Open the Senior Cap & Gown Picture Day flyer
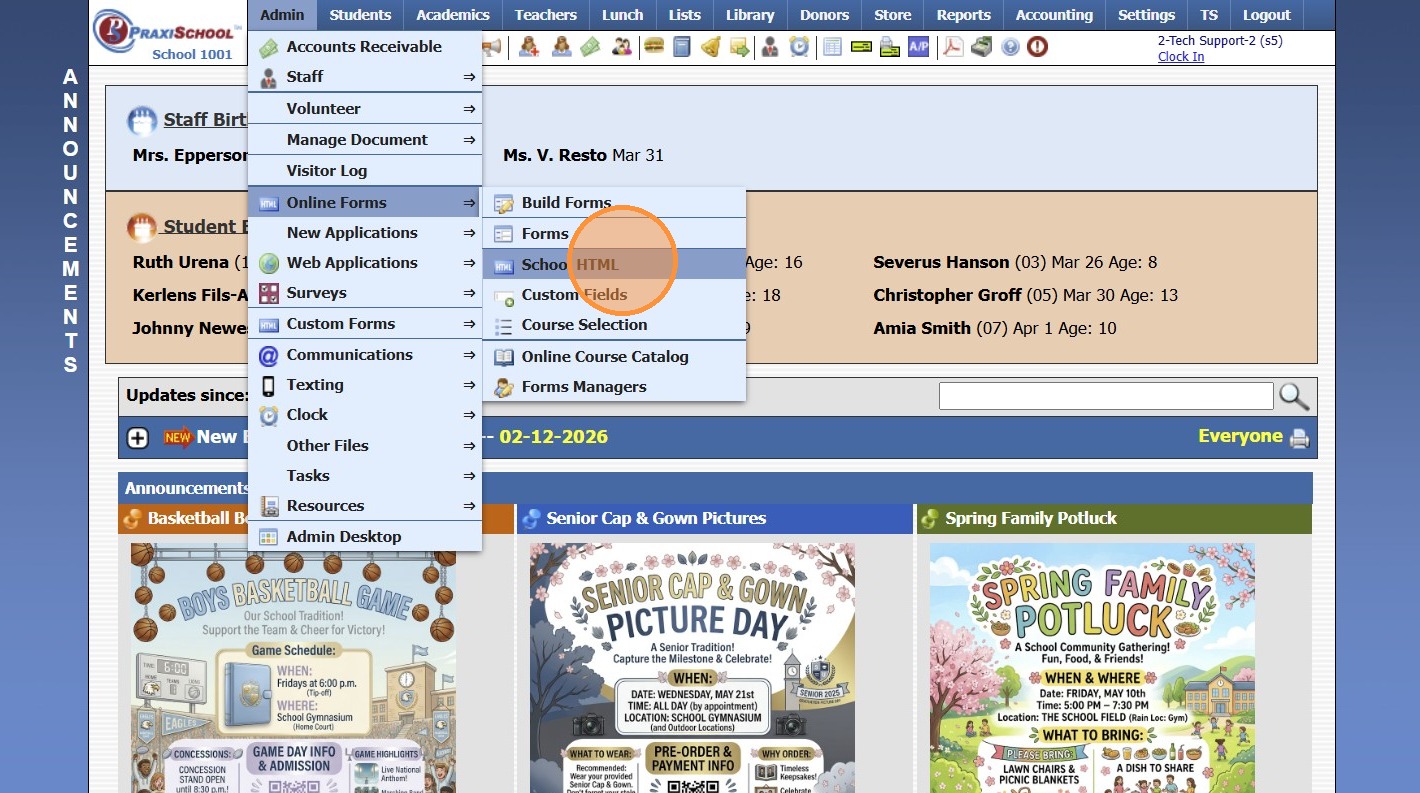The image size is (1420, 793). (692, 668)
